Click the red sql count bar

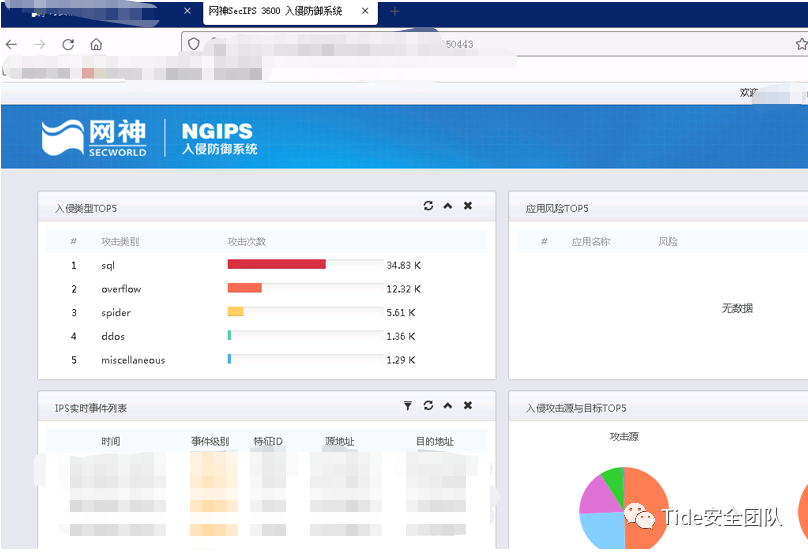[x=277, y=264]
